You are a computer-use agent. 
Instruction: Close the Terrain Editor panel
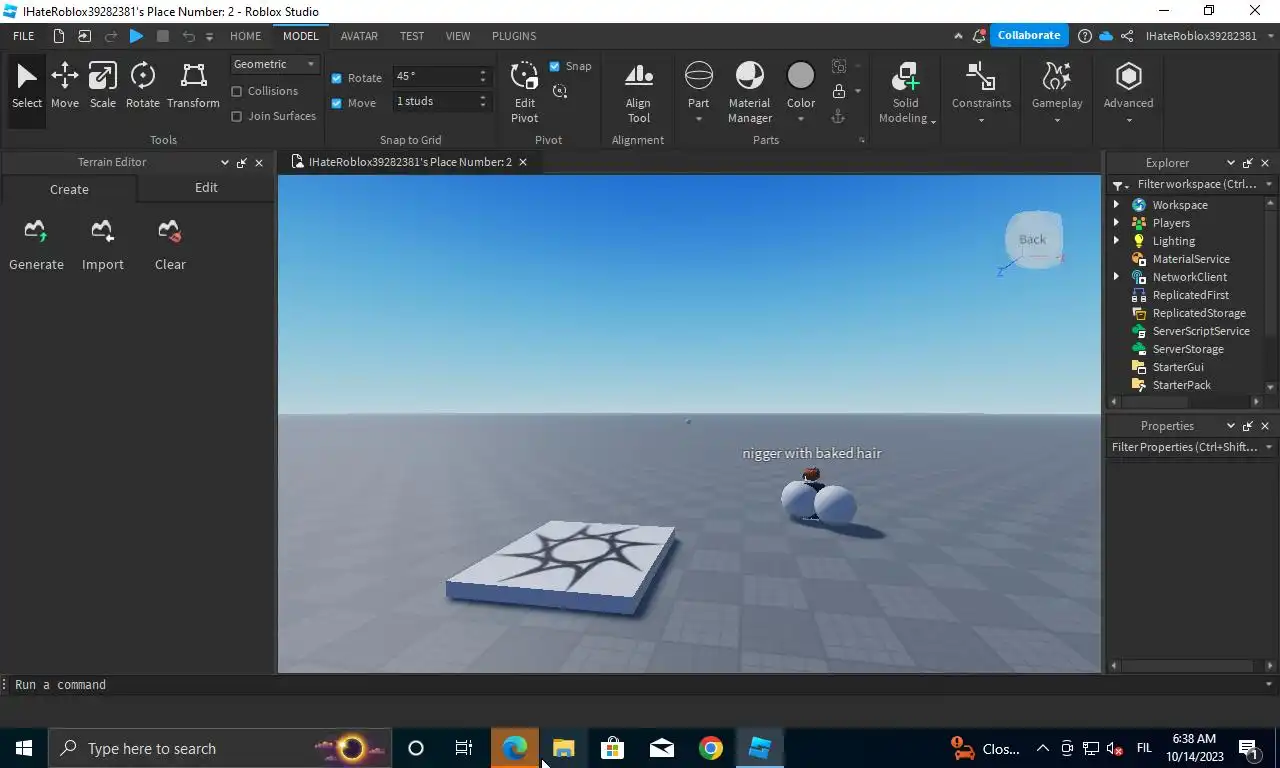tap(259, 163)
